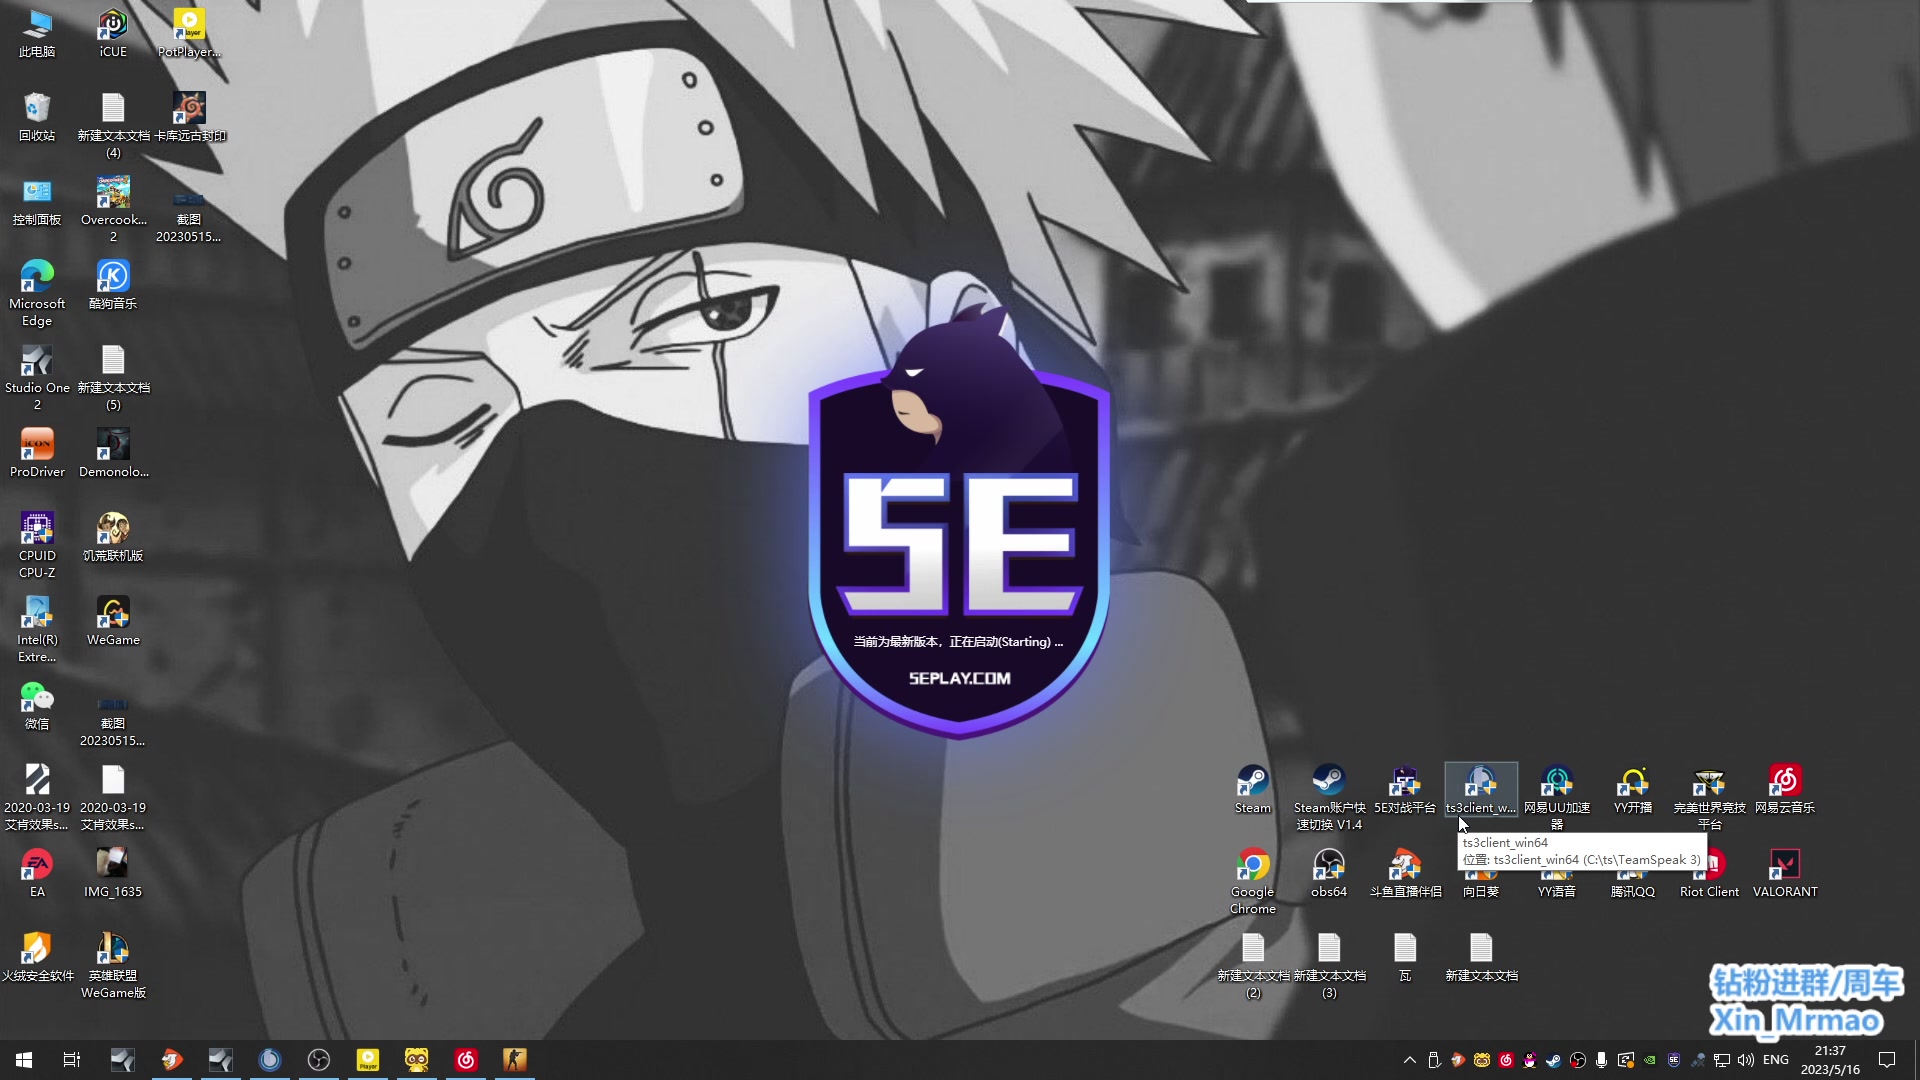Switch to PotPlayer in the taskbar

(x=368, y=1060)
